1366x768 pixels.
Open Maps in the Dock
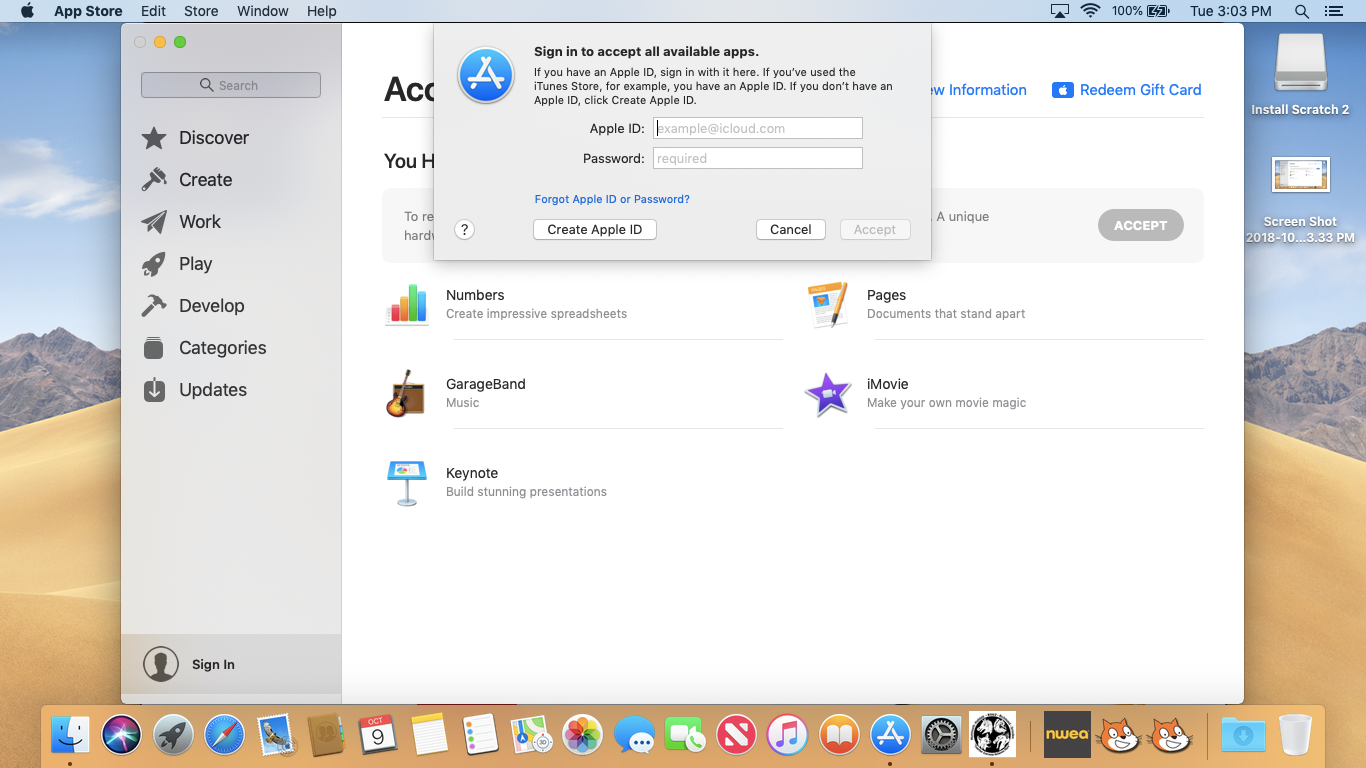pyautogui.click(x=531, y=737)
